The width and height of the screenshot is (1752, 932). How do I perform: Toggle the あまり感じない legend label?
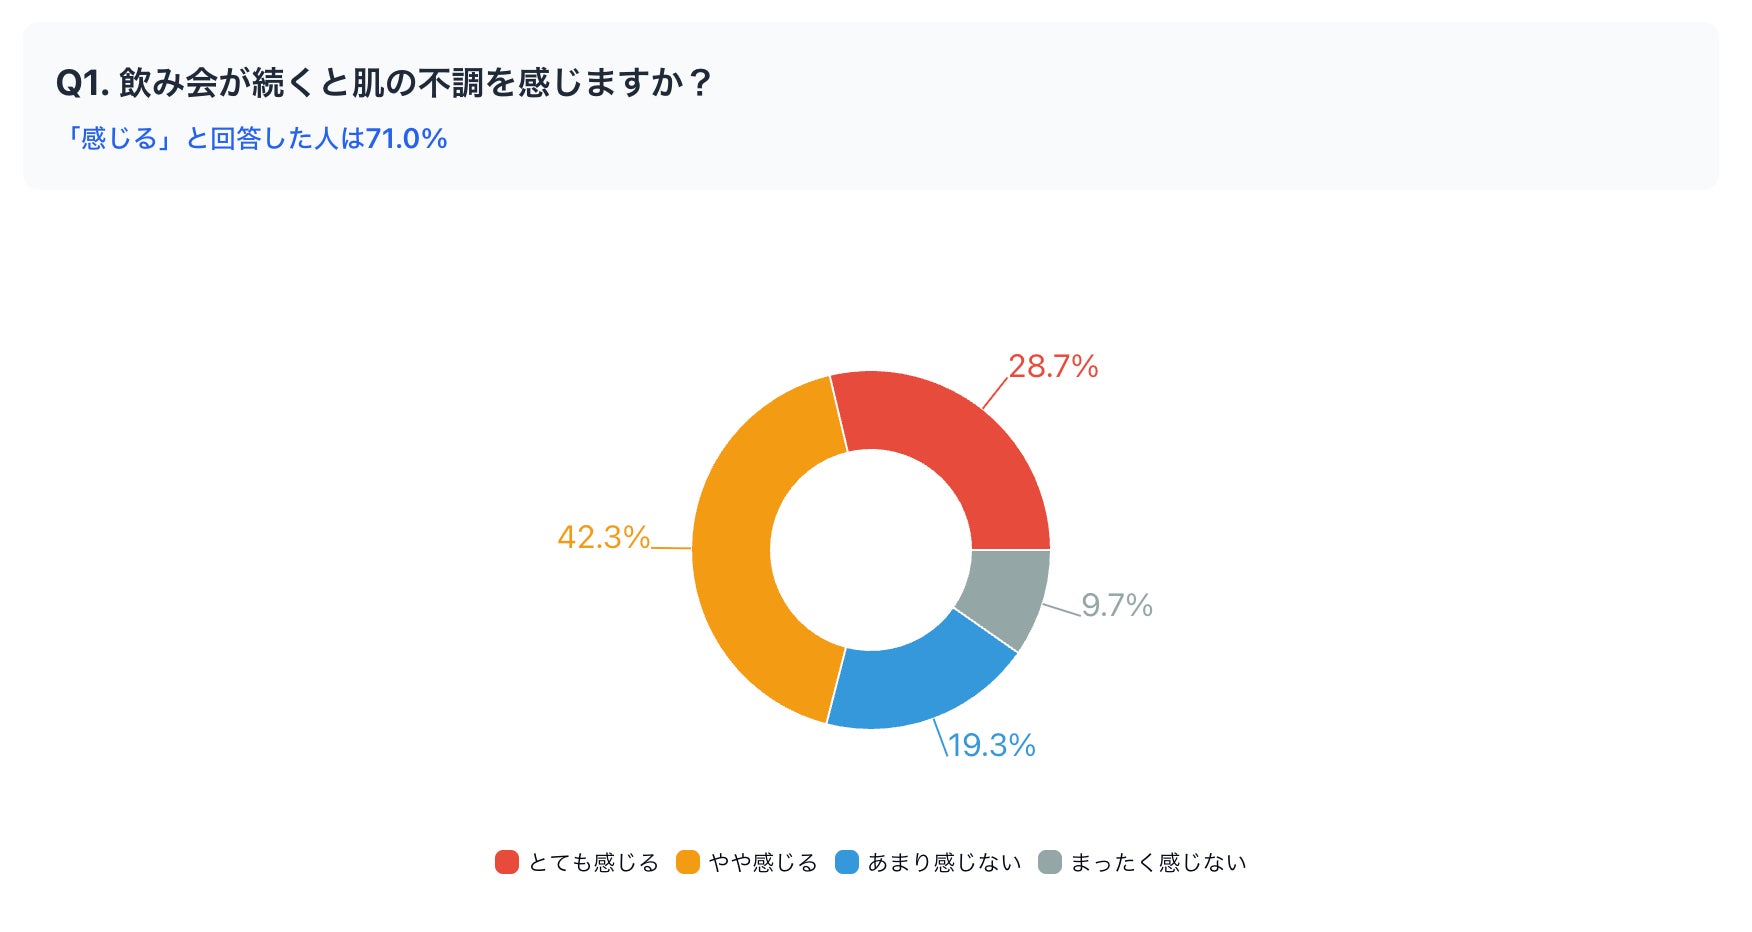pos(944,862)
